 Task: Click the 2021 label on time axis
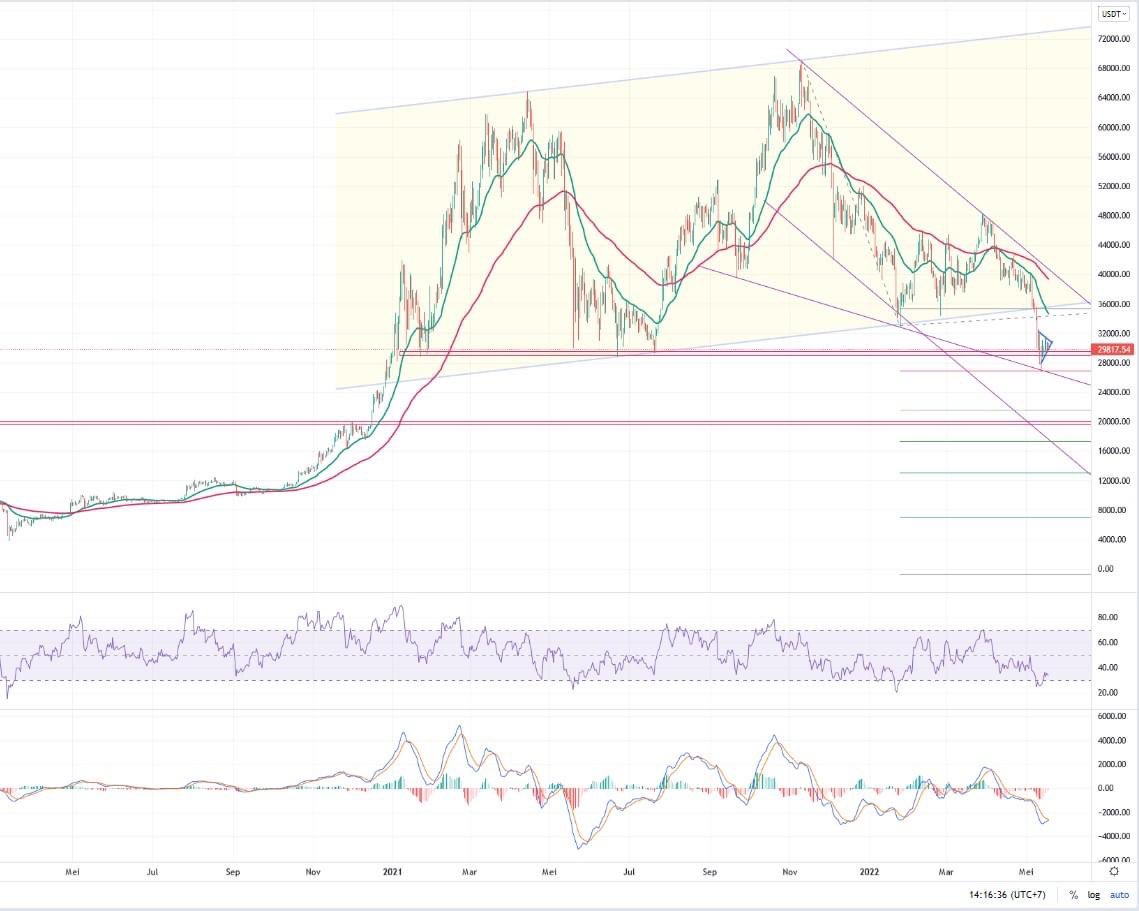tap(393, 871)
